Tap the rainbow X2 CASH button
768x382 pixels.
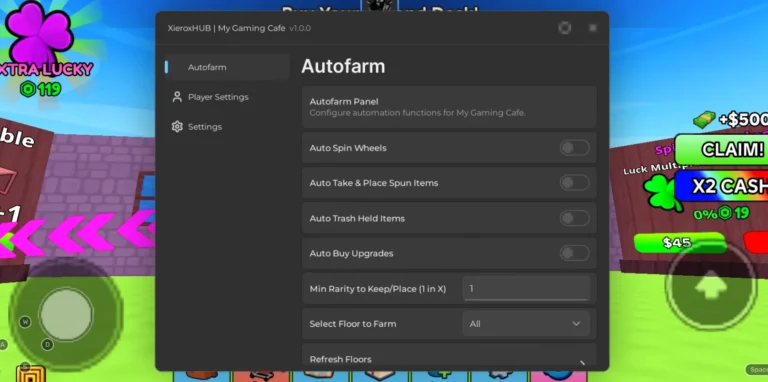(722, 186)
